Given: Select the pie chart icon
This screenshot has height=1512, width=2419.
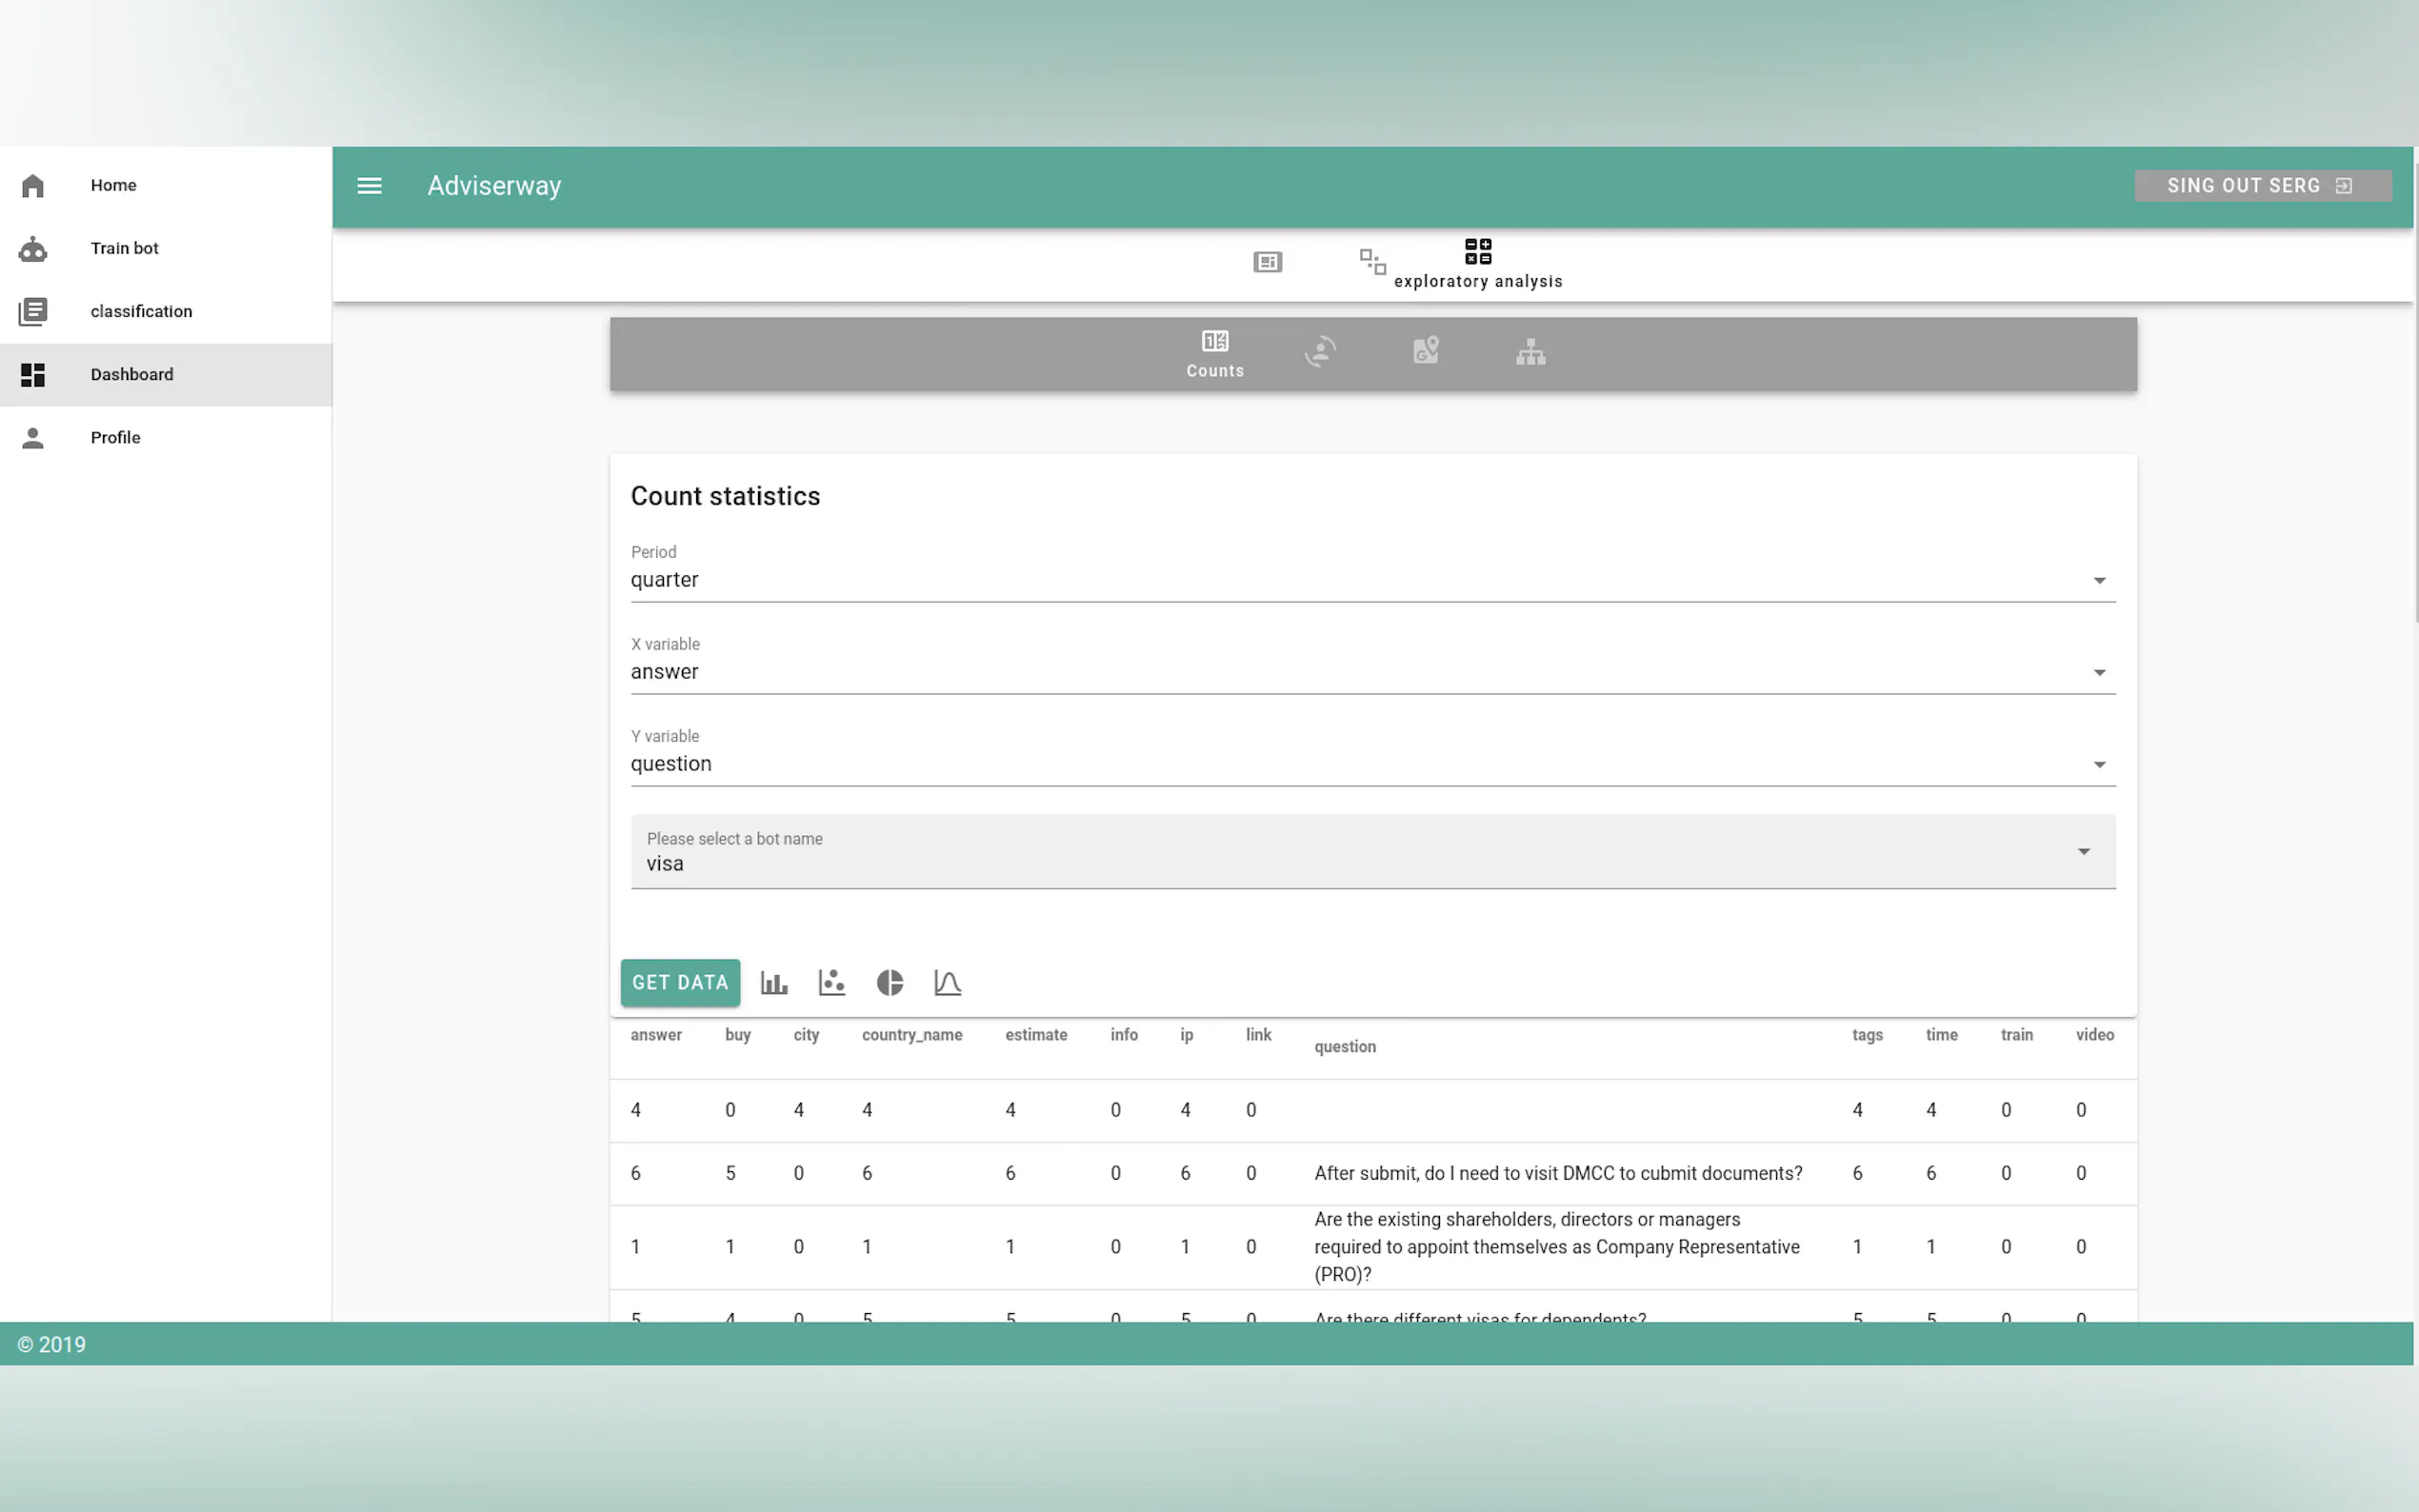Looking at the screenshot, I should [889, 983].
